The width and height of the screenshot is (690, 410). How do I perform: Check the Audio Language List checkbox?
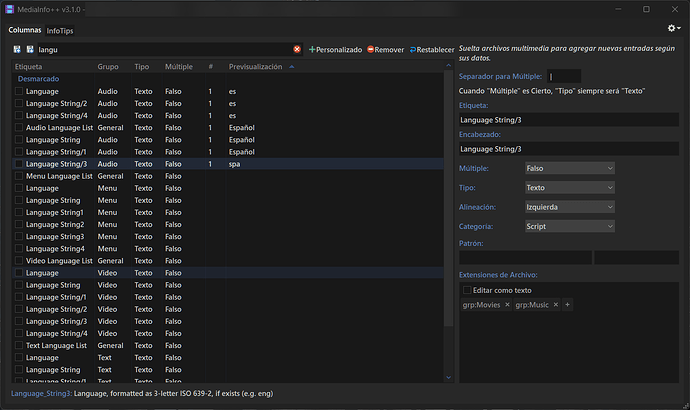[19, 128]
